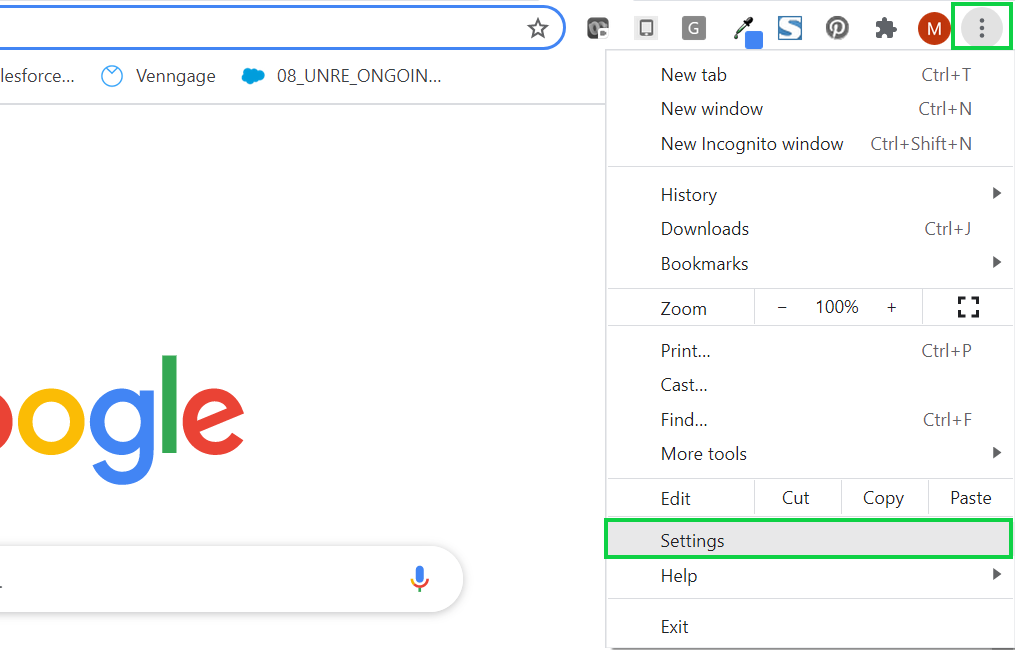Open Venngage bookmark
Viewport: 1015px width, 650px height.
point(158,76)
